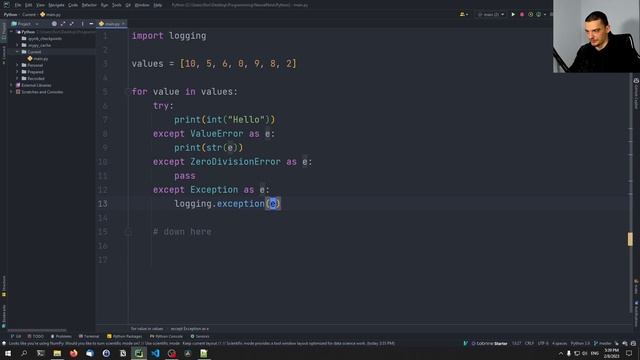Image resolution: width=640 pixels, height=360 pixels.
Task: Open the Bookmarks side tool tab
Action: (4, 316)
